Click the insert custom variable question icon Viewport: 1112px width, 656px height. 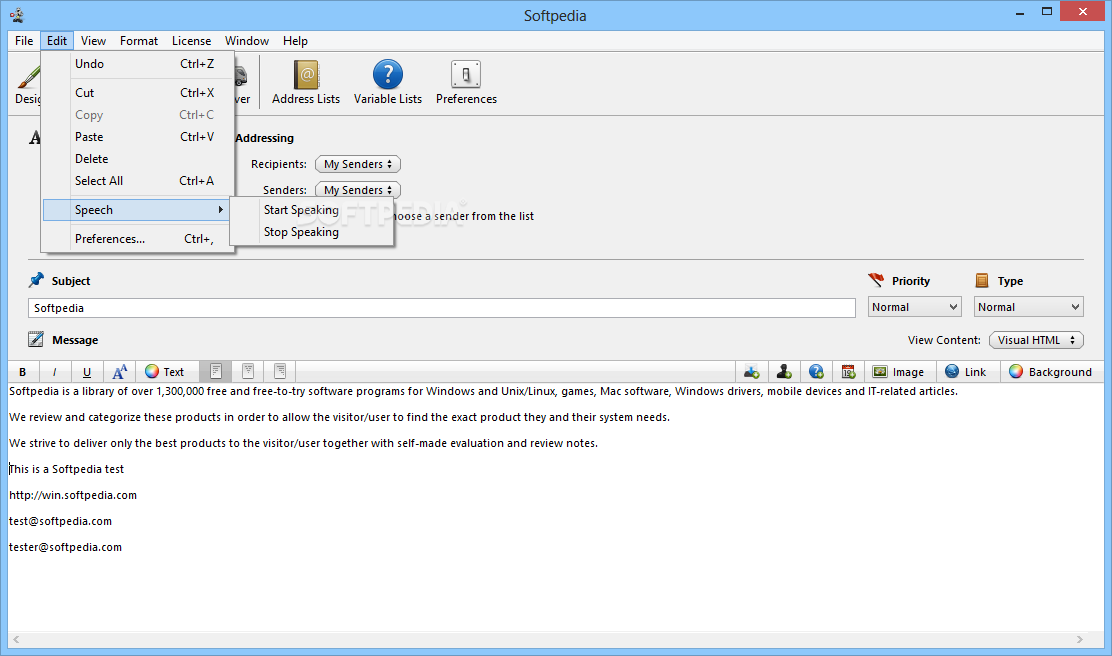[816, 372]
